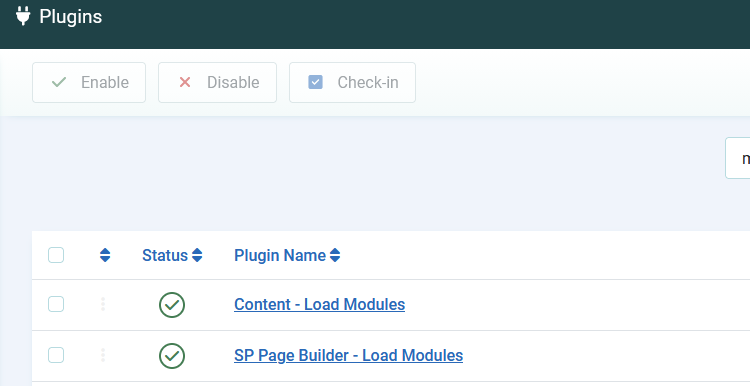
Task: Tick the select-all checkbox in table header
Action: pos(56,255)
